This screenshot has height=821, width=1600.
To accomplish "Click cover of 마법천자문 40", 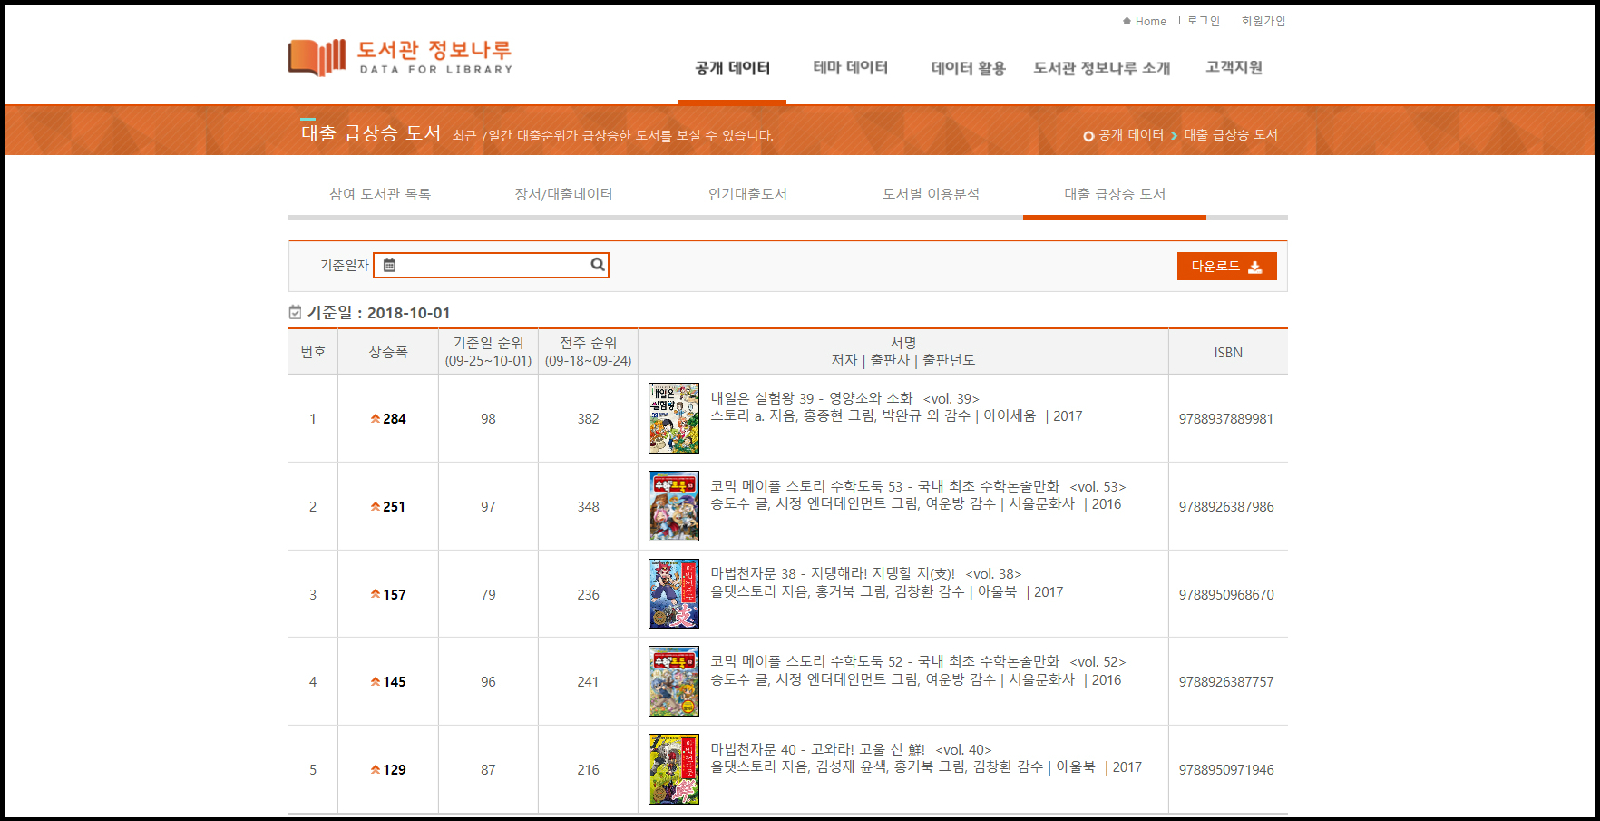I will click(x=674, y=769).
